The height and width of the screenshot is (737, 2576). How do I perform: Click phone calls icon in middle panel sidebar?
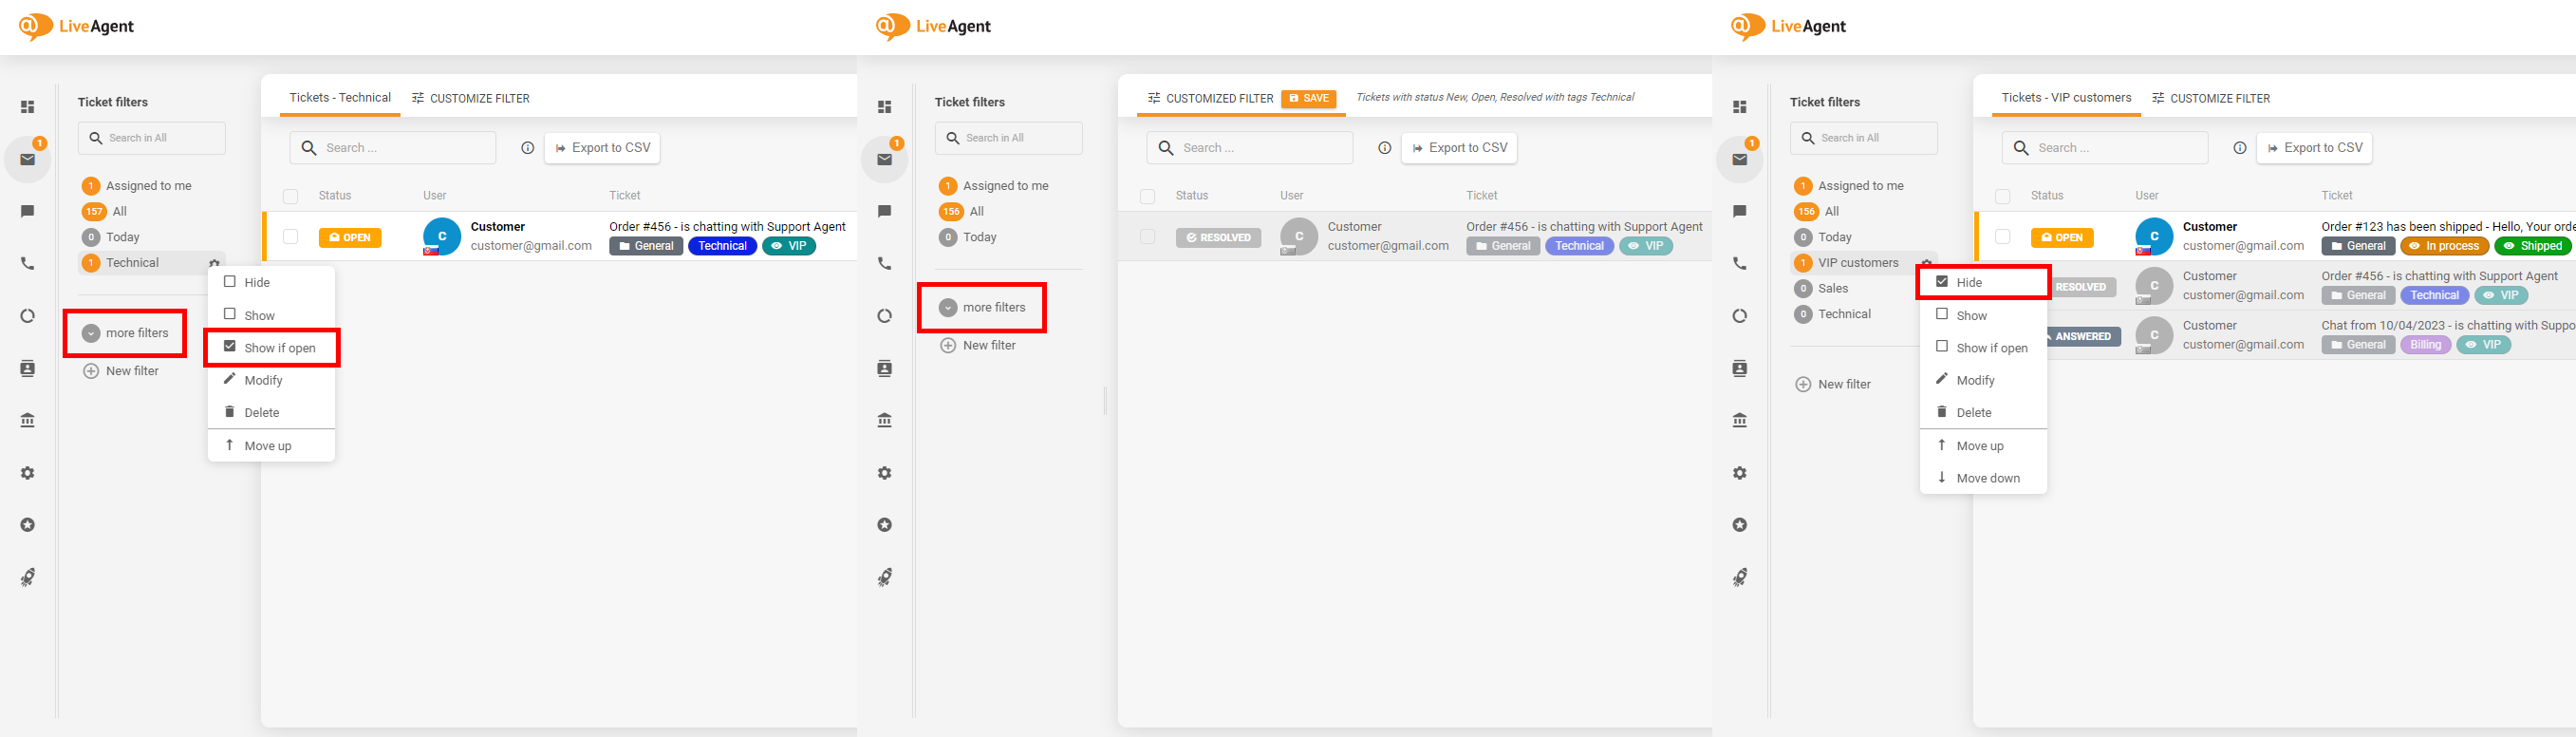click(884, 264)
